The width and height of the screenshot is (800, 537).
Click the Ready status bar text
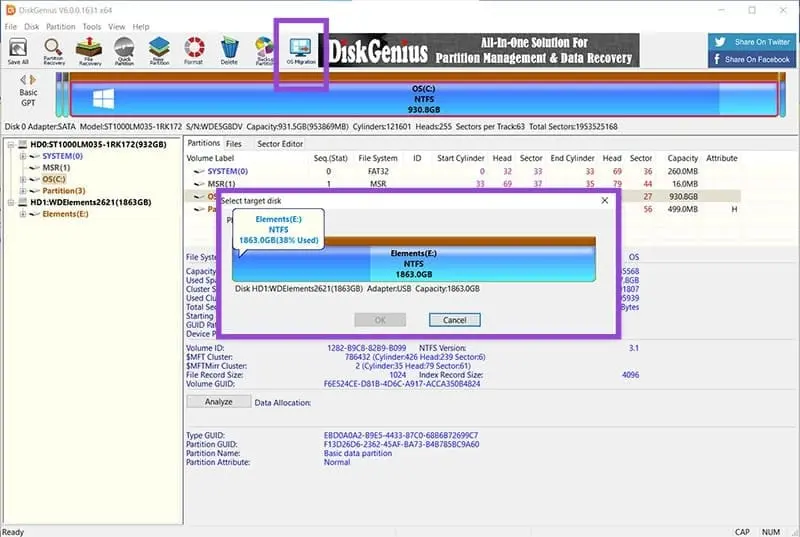point(13,532)
